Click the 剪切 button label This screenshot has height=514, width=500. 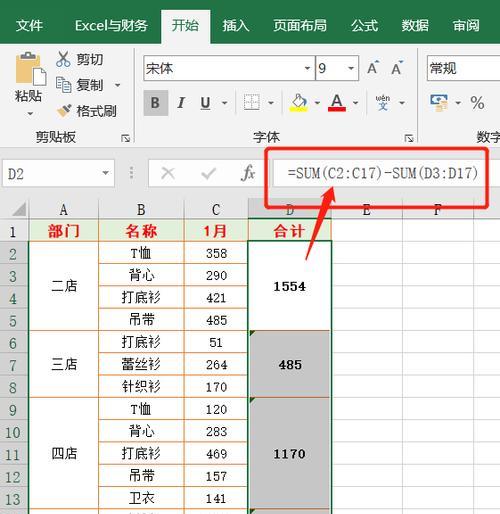point(90,60)
